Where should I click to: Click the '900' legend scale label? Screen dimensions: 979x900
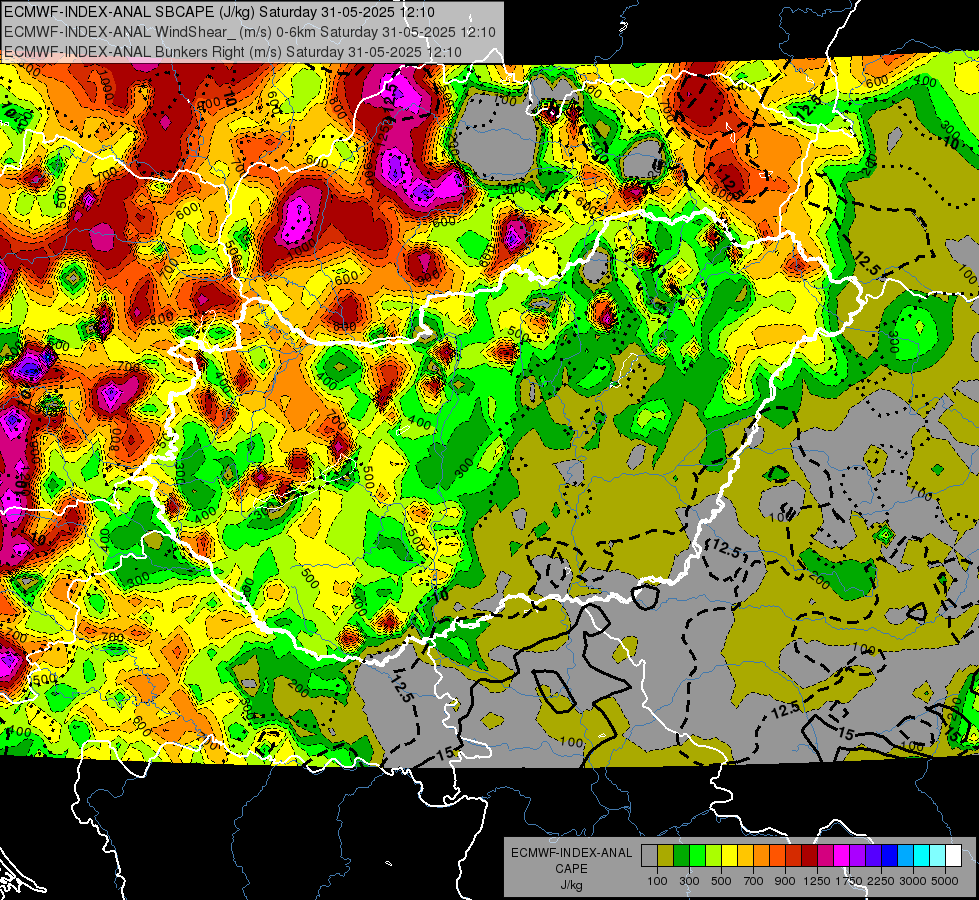coord(785,881)
